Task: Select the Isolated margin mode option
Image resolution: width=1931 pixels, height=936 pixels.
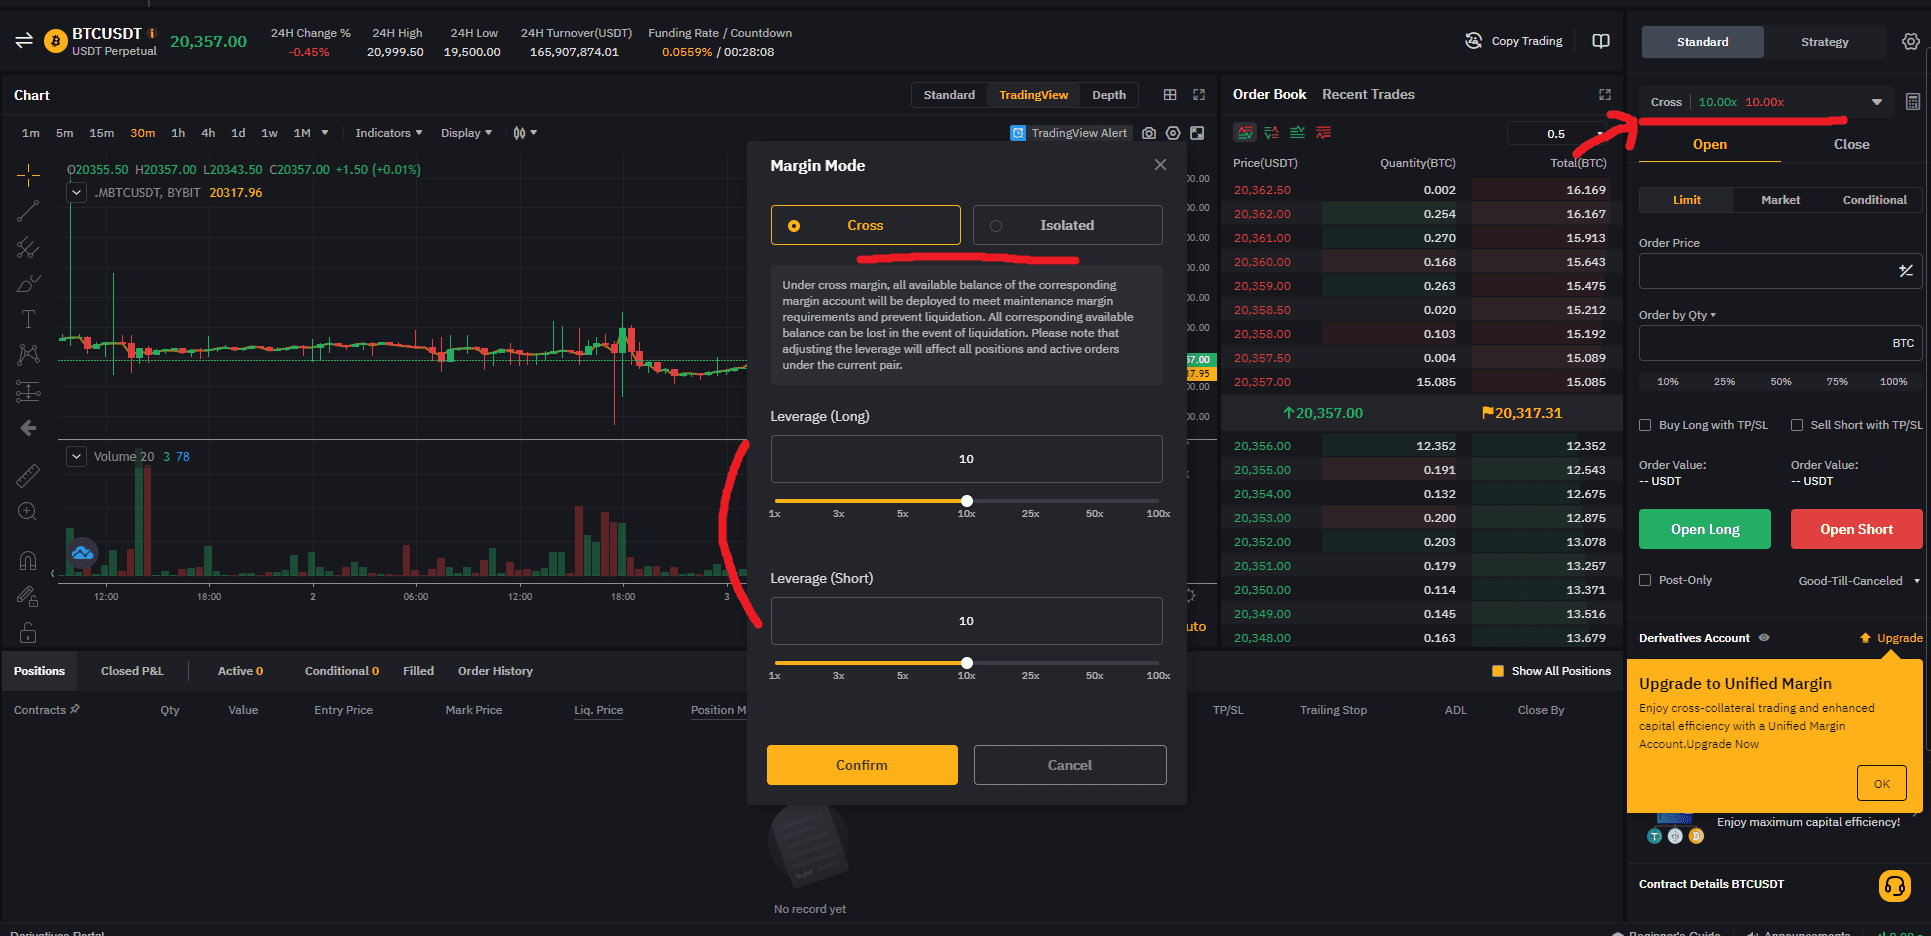Action: pyautogui.click(x=1067, y=225)
